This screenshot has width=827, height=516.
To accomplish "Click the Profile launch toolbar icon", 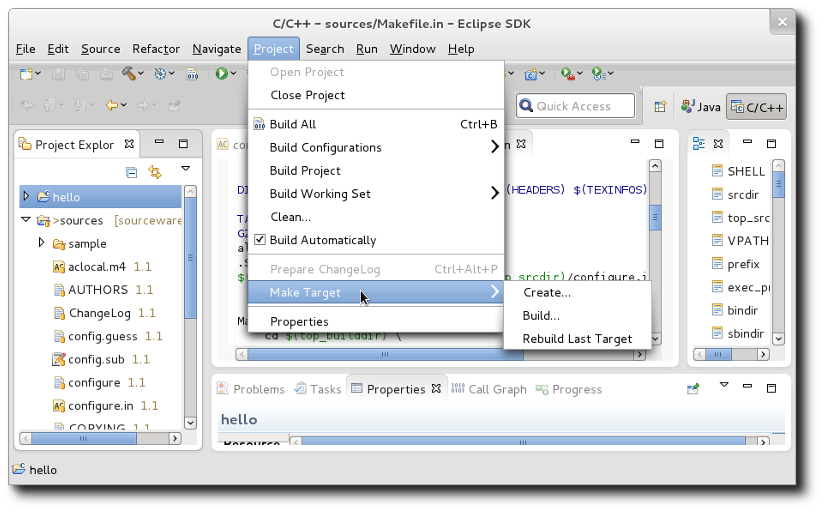I will point(599,74).
